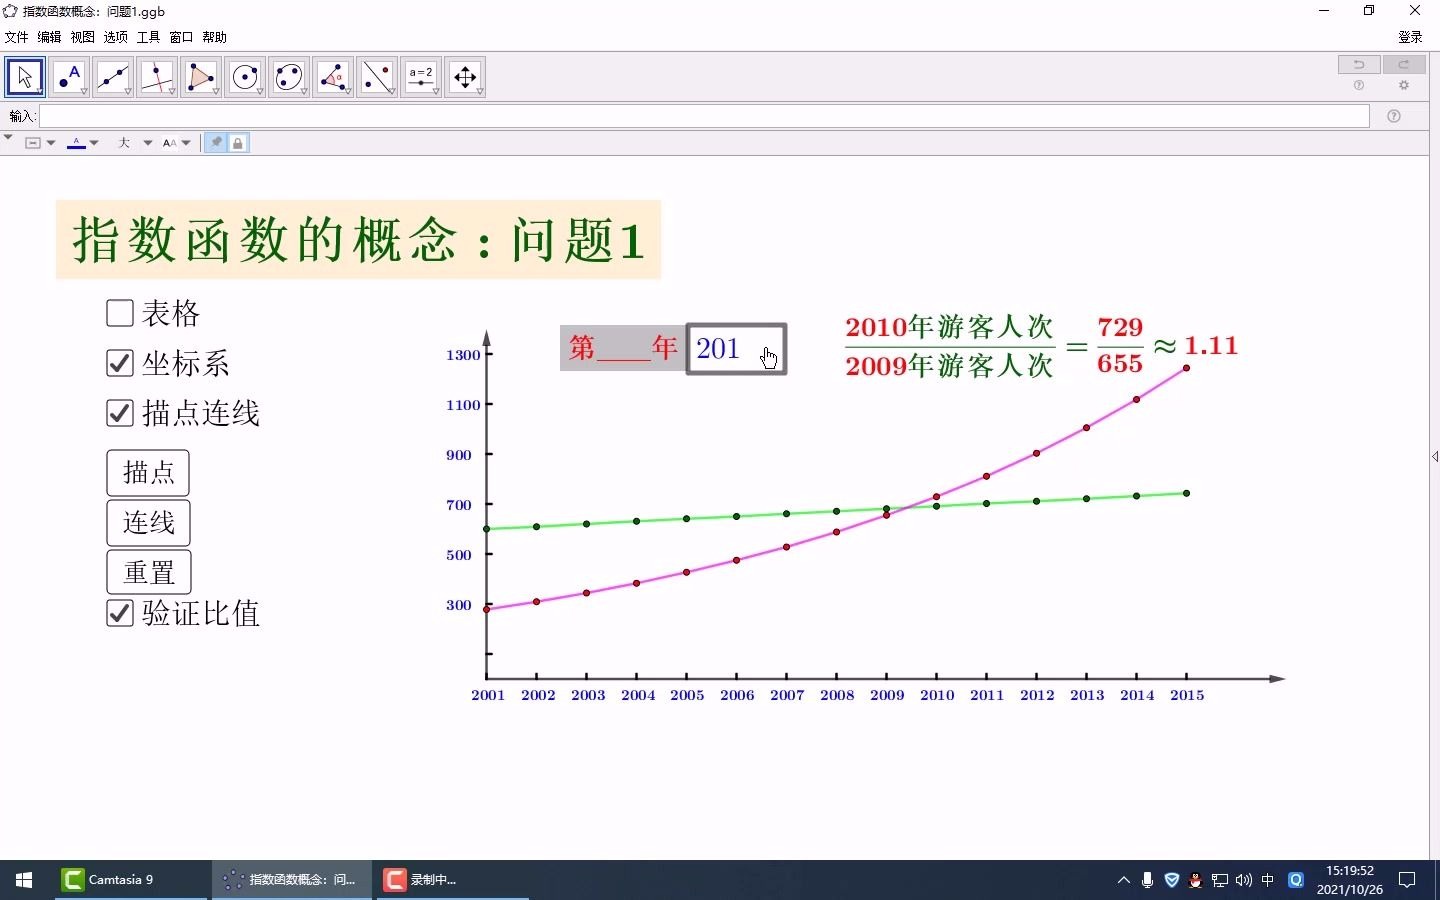This screenshot has height=900, width=1440.
Task: Open the settings gear icon
Action: tap(1404, 86)
